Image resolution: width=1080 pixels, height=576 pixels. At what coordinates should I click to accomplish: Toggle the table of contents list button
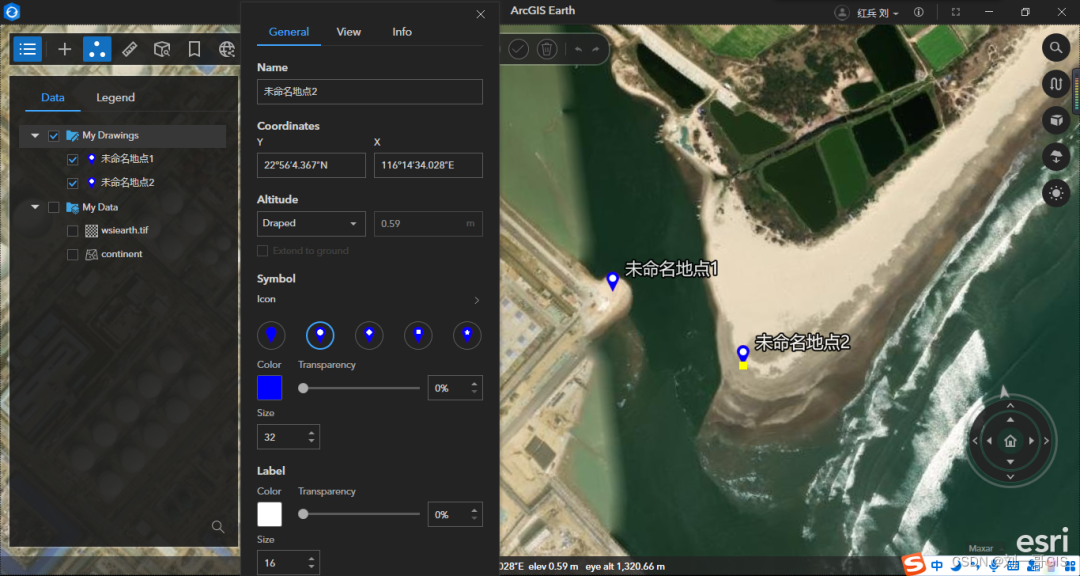[28, 49]
